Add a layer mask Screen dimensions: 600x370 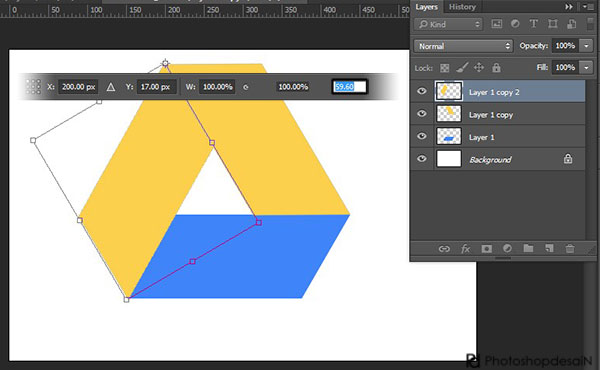[x=486, y=249]
